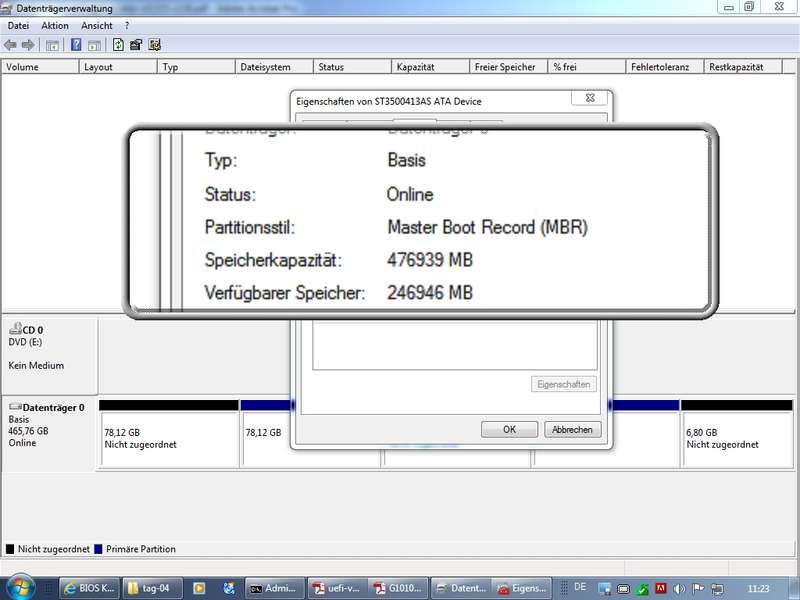Click the Properties icon in the toolbar
The height and width of the screenshot is (600, 800).
pos(136,45)
